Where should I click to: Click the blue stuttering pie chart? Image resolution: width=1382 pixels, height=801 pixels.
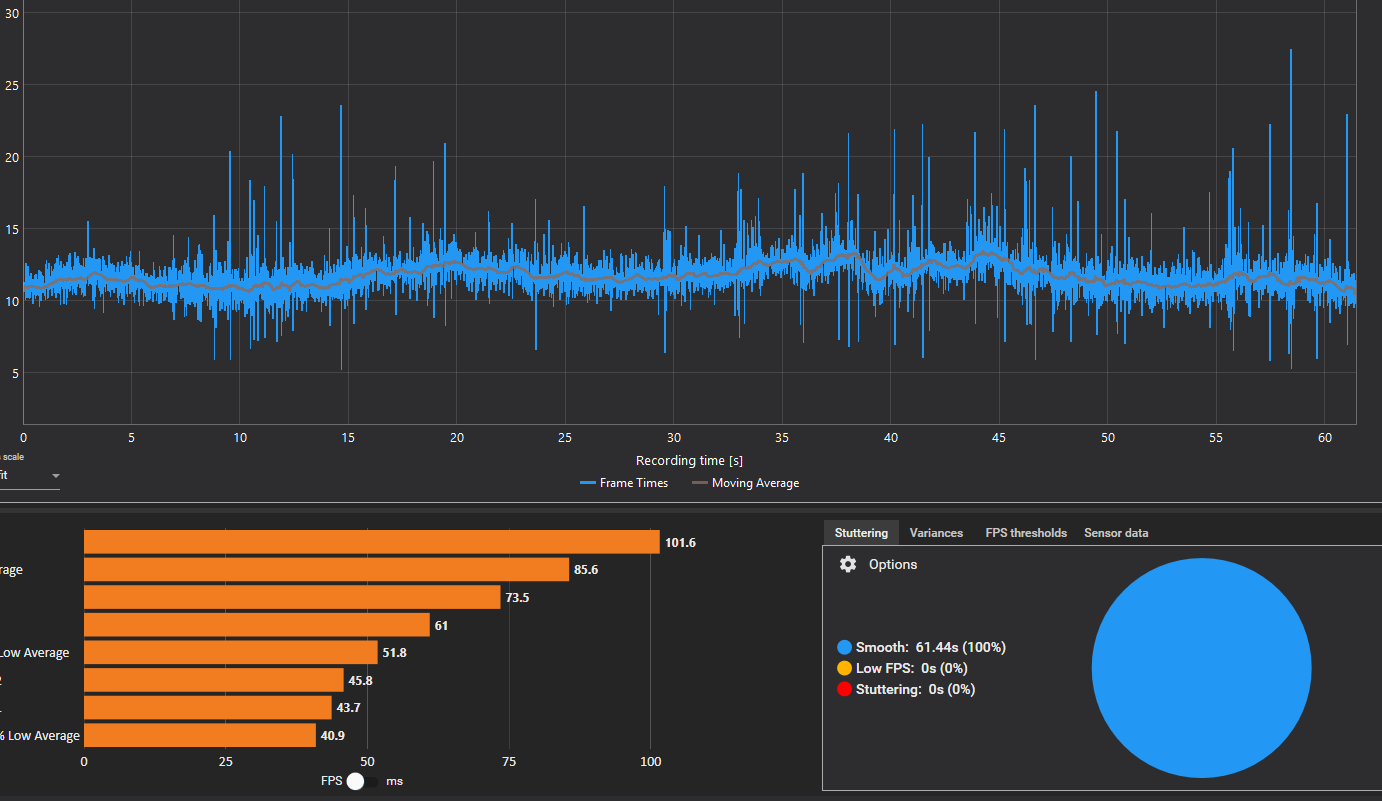(1201, 667)
